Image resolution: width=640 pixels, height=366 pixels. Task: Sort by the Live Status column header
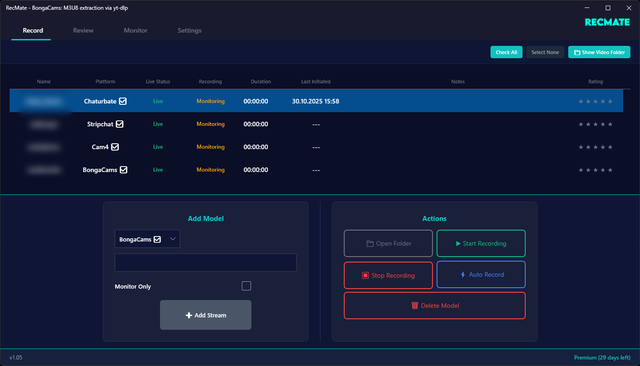158,82
